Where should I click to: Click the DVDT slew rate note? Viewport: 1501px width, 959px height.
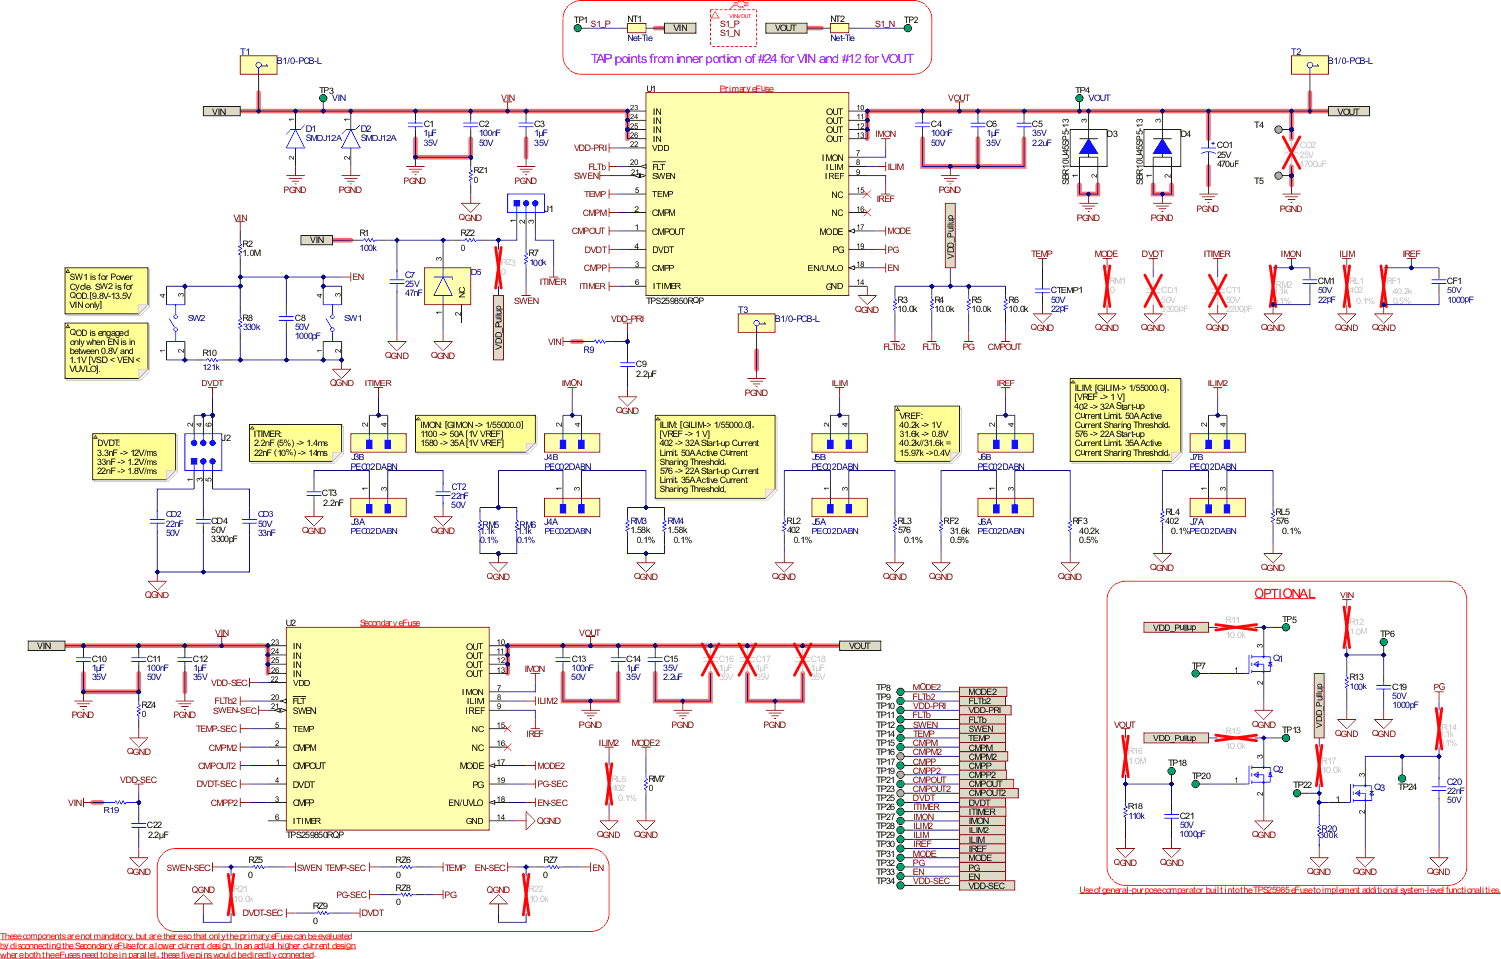pyautogui.click(x=133, y=457)
